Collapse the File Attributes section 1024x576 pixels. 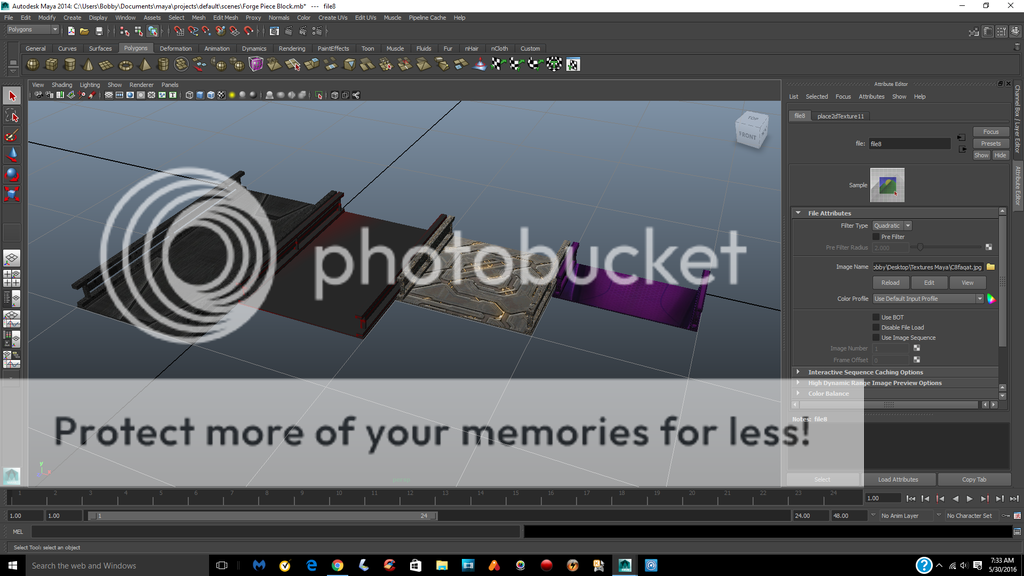798,213
